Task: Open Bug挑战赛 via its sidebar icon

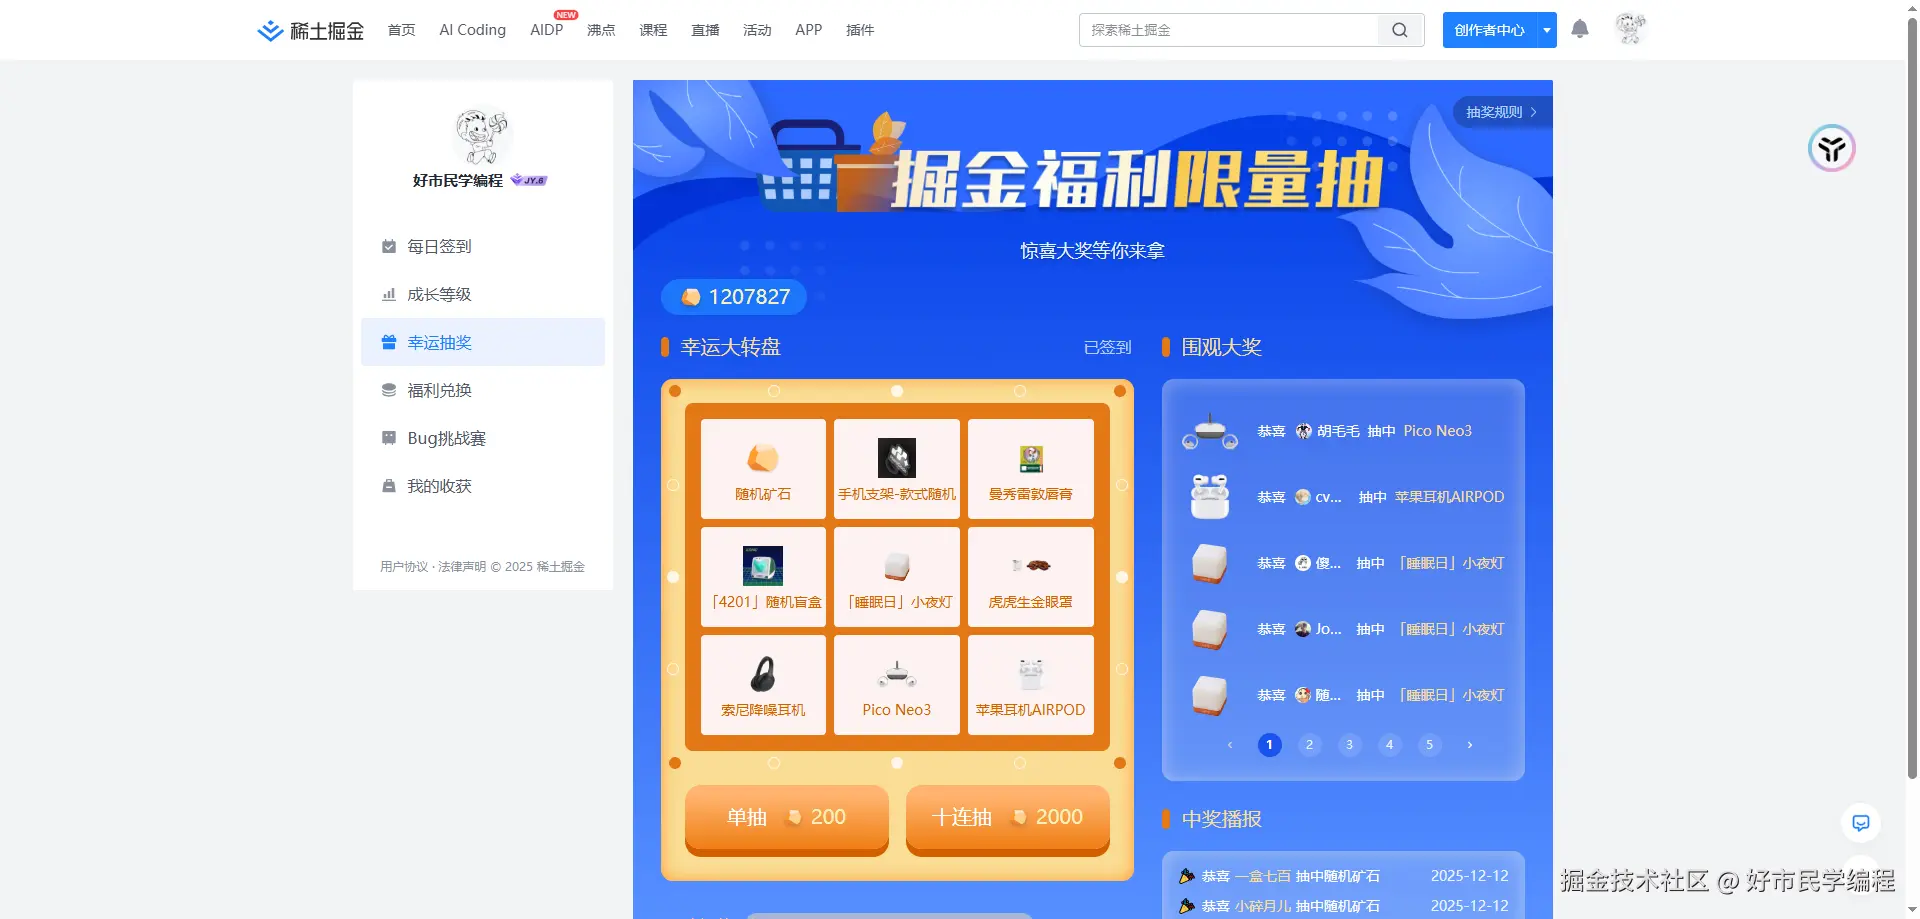Action: click(388, 438)
